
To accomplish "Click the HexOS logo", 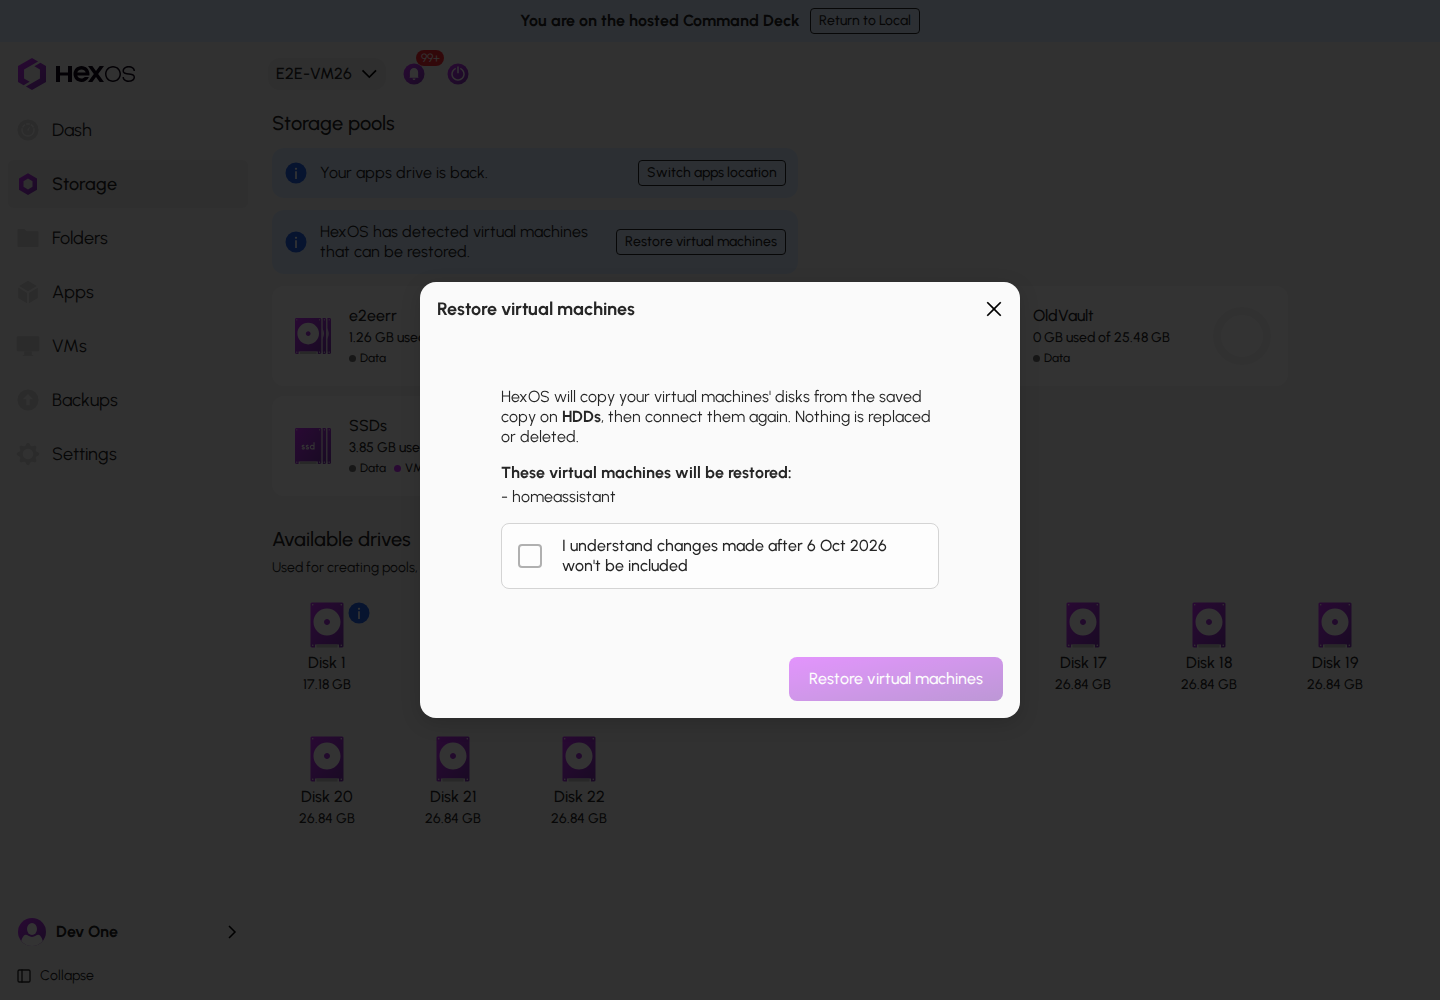I will point(76,74).
